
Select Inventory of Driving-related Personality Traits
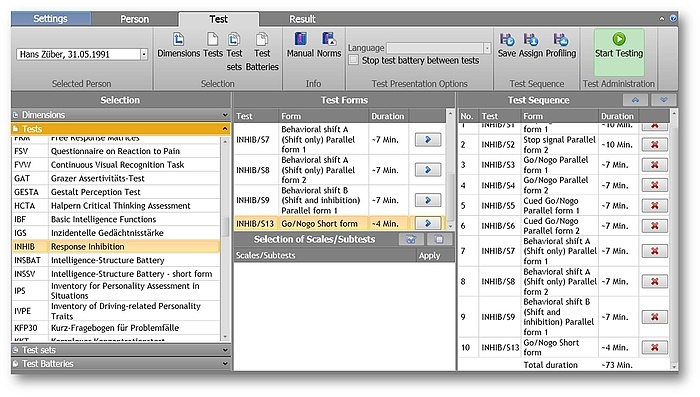(x=116, y=311)
